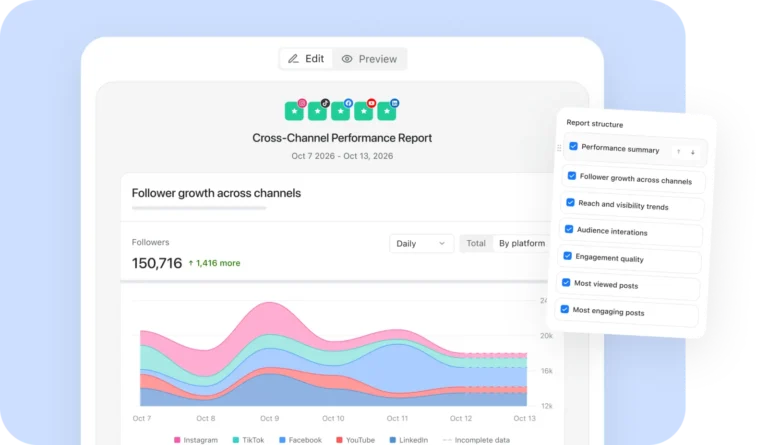Move Performance summary down with arrow
The image size is (768, 445).
pyautogui.click(x=693, y=152)
